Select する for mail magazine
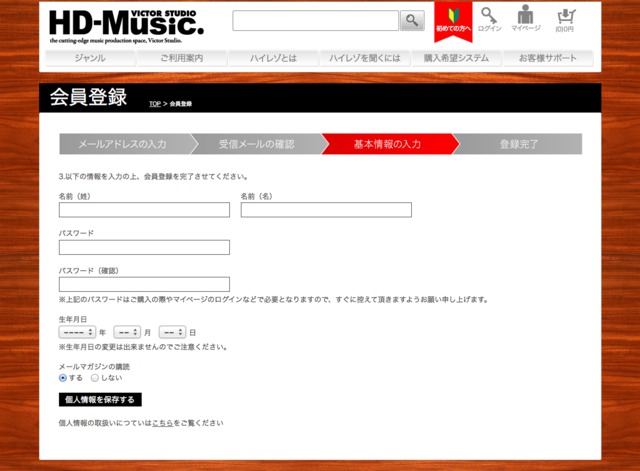Screen dimensions: 640x471 62,378
